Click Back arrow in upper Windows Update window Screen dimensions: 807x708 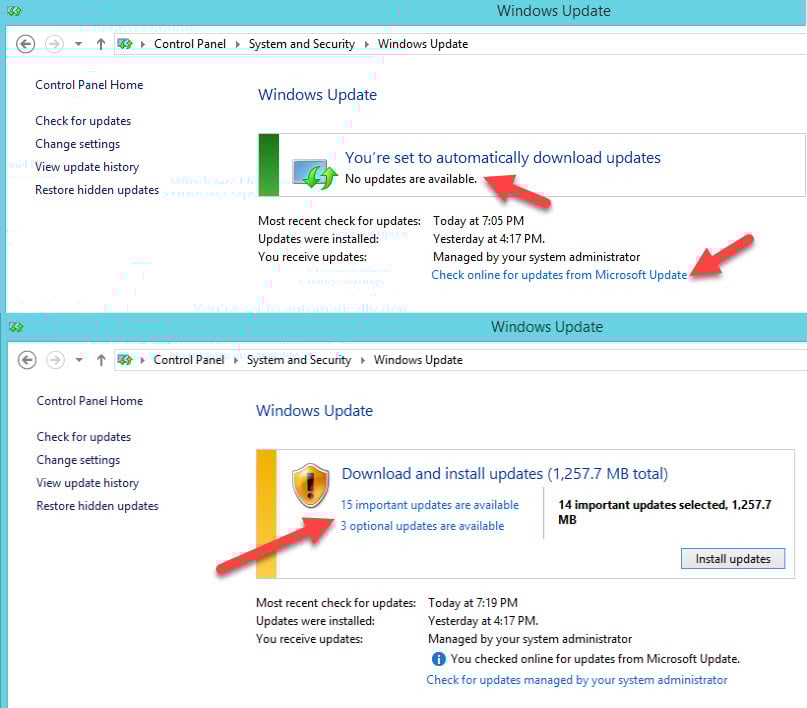pyautogui.click(x=25, y=44)
